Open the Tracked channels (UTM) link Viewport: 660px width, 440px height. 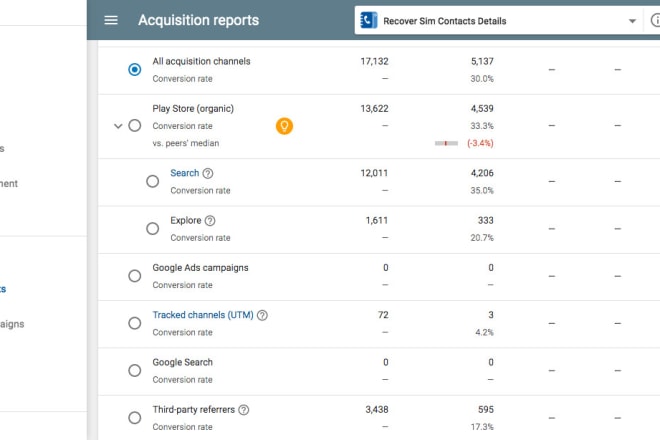click(203, 315)
